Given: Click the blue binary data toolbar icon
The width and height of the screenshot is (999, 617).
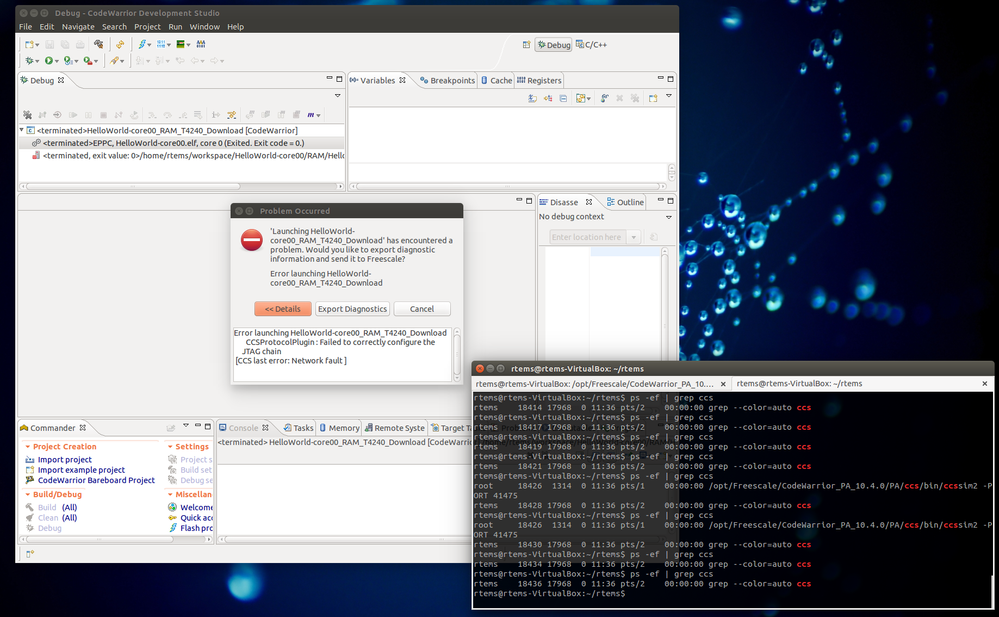Looking at the screenshot, I should 161,45.
